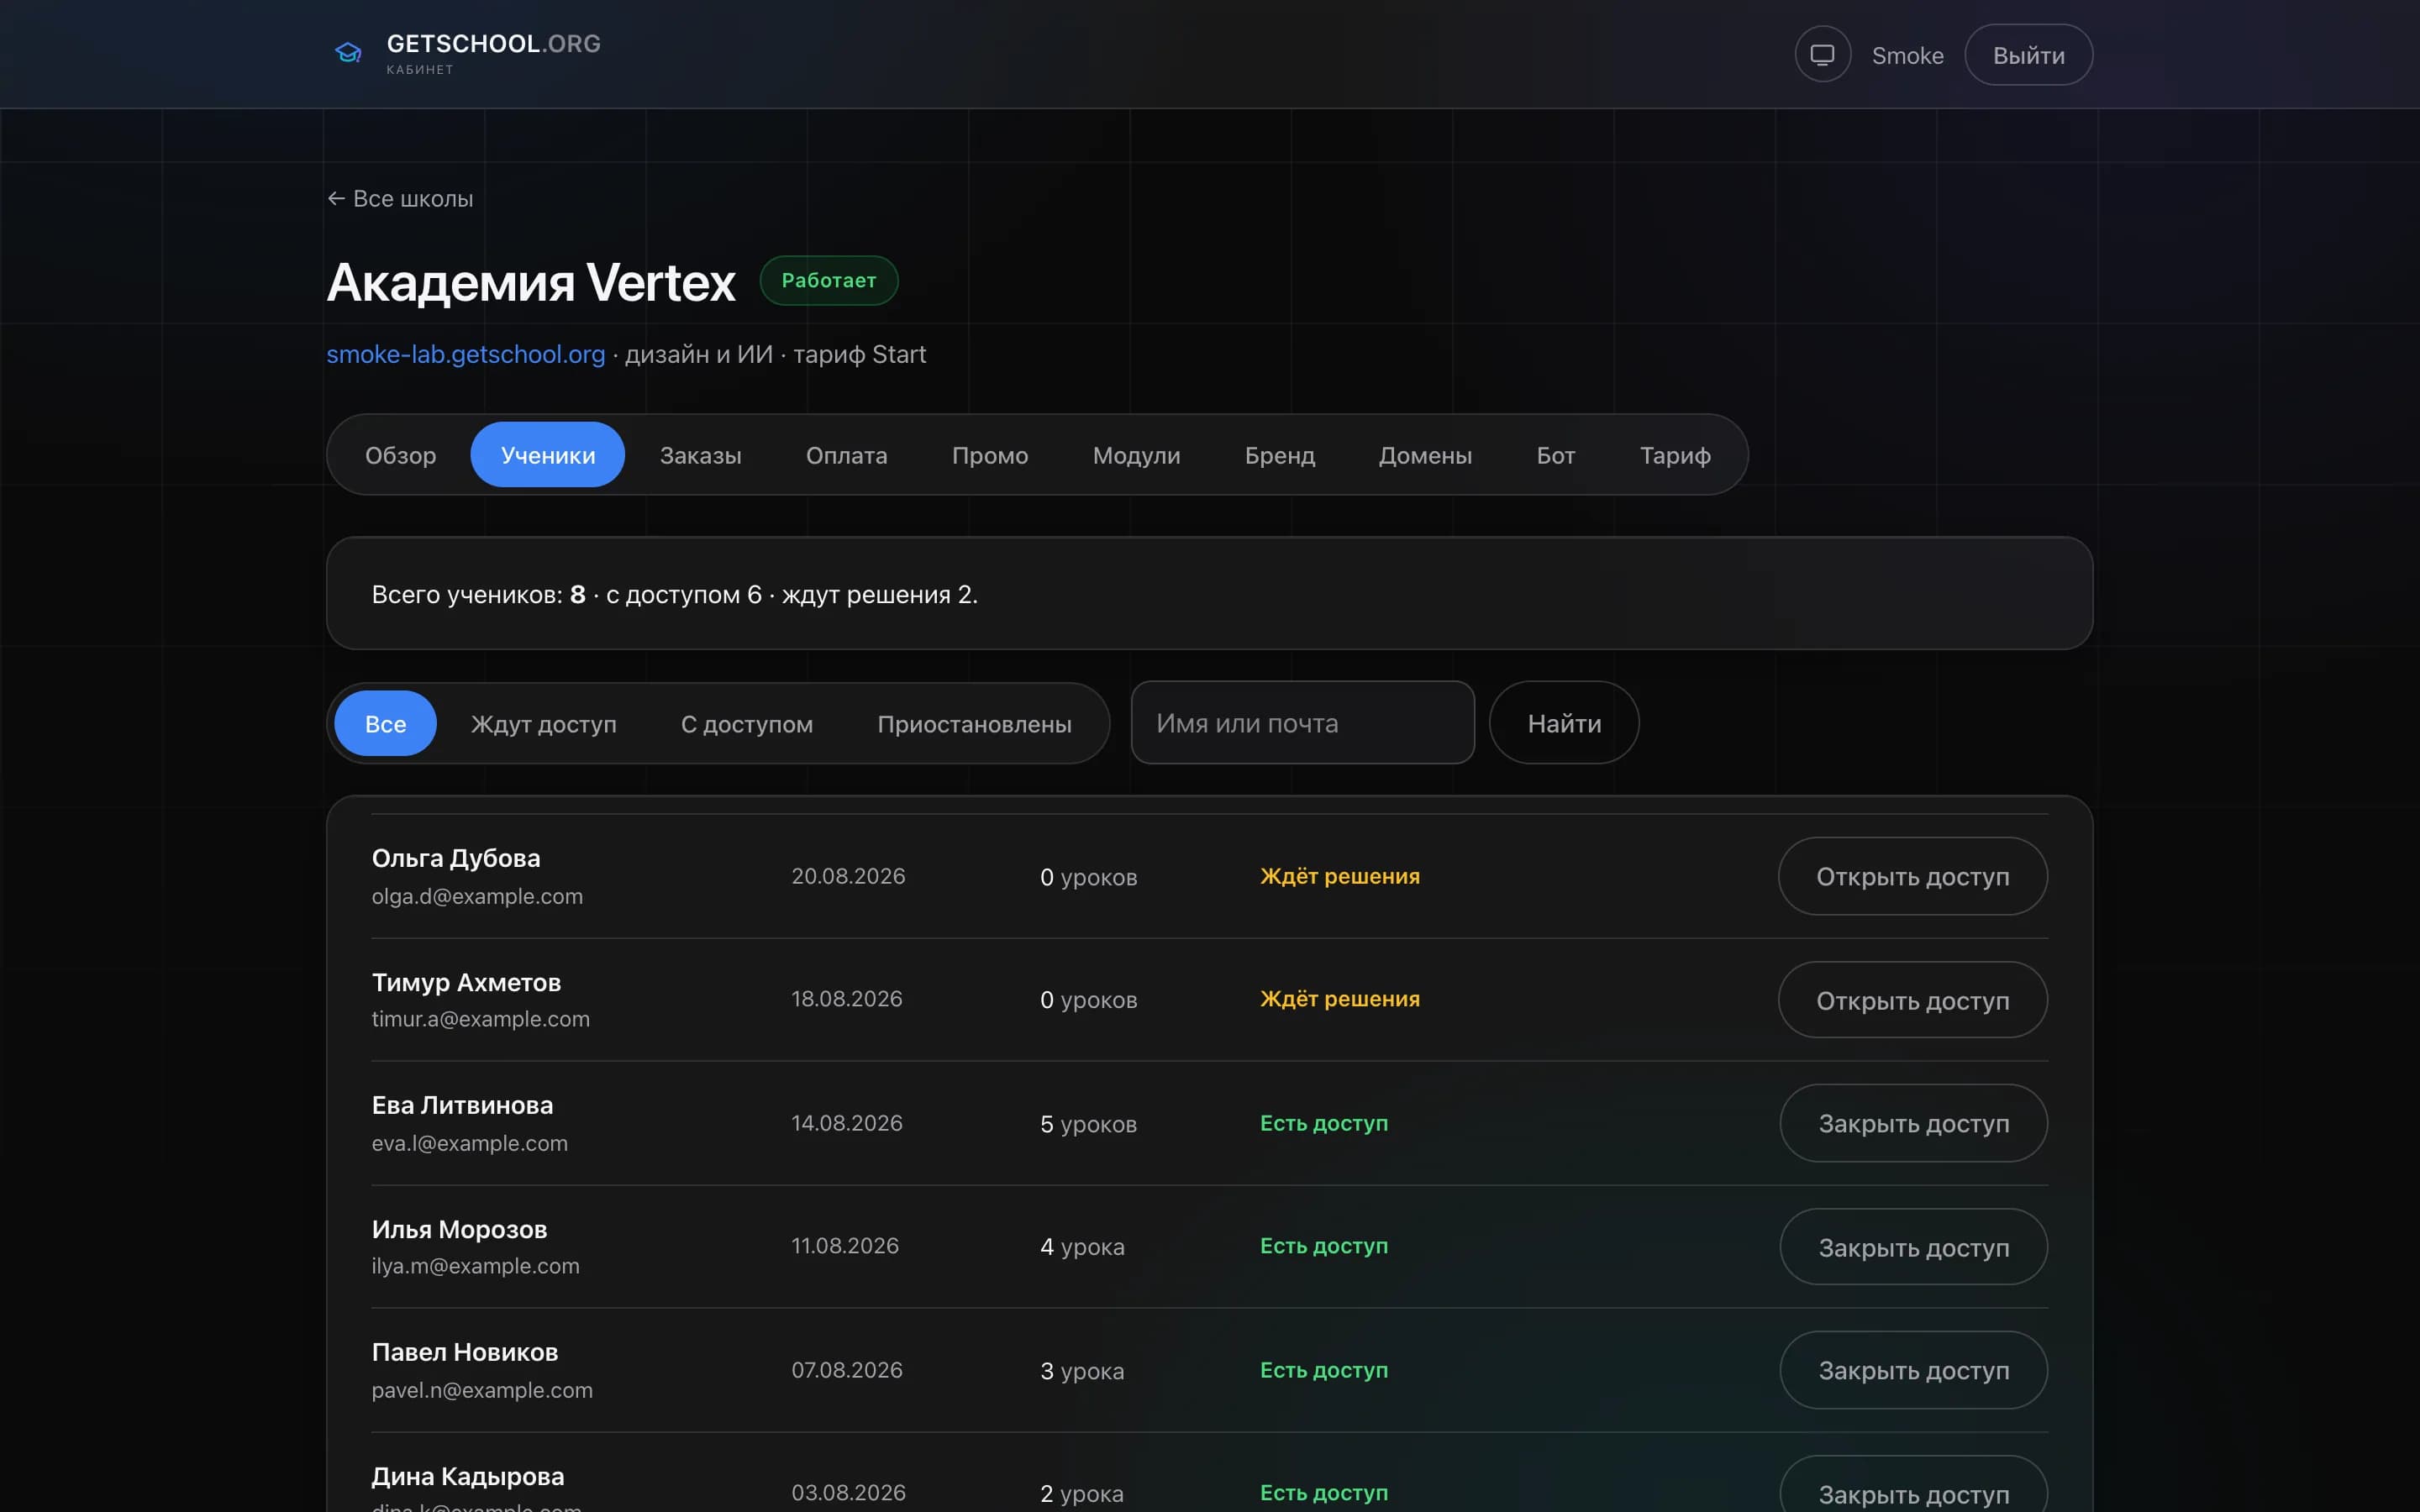Screen dimensions: 2420x1512
Task: Click the 4 урока lesson count
Action: pyautogui.click(x=1082, y=1247)
